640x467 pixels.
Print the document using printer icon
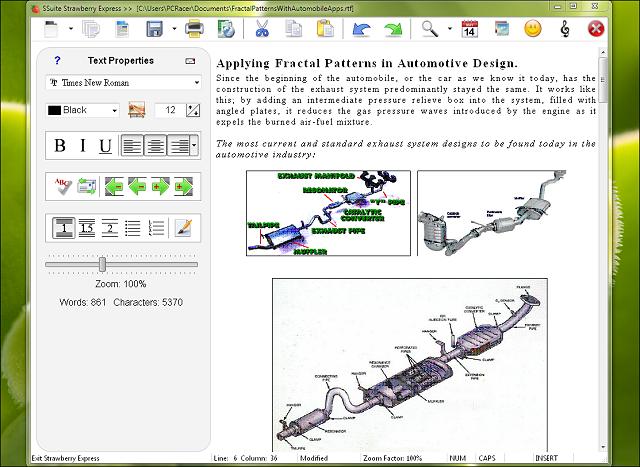[194, 29]
